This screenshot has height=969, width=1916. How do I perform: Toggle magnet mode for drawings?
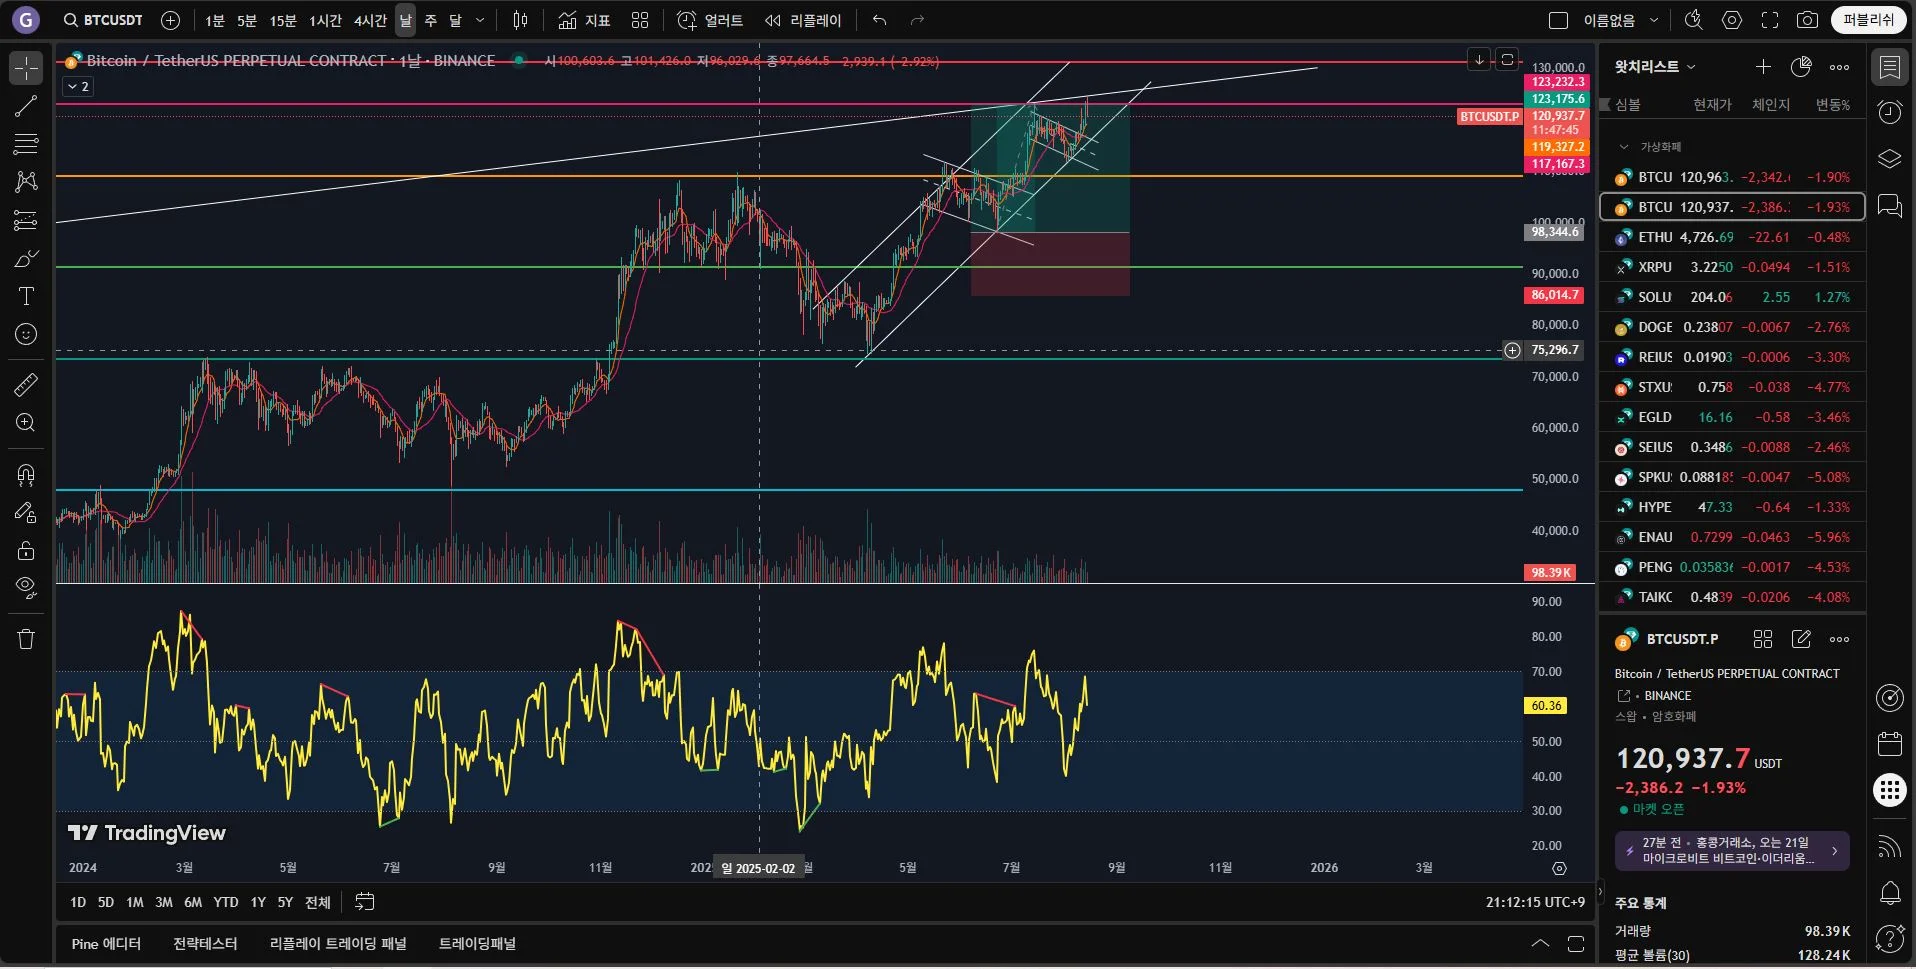click(26, 475)
